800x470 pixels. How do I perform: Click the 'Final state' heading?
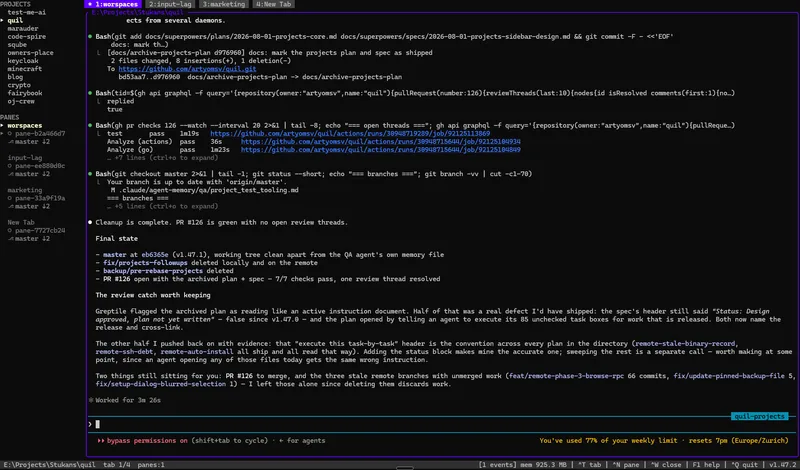116,238
